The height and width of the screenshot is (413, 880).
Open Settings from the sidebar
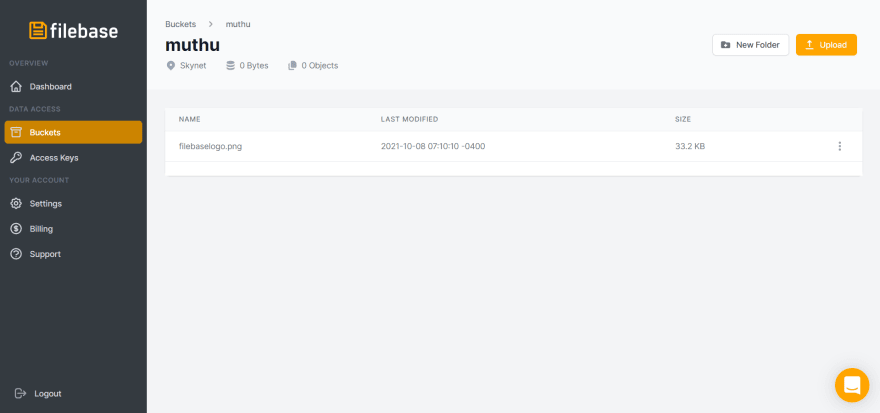point(73,203)
